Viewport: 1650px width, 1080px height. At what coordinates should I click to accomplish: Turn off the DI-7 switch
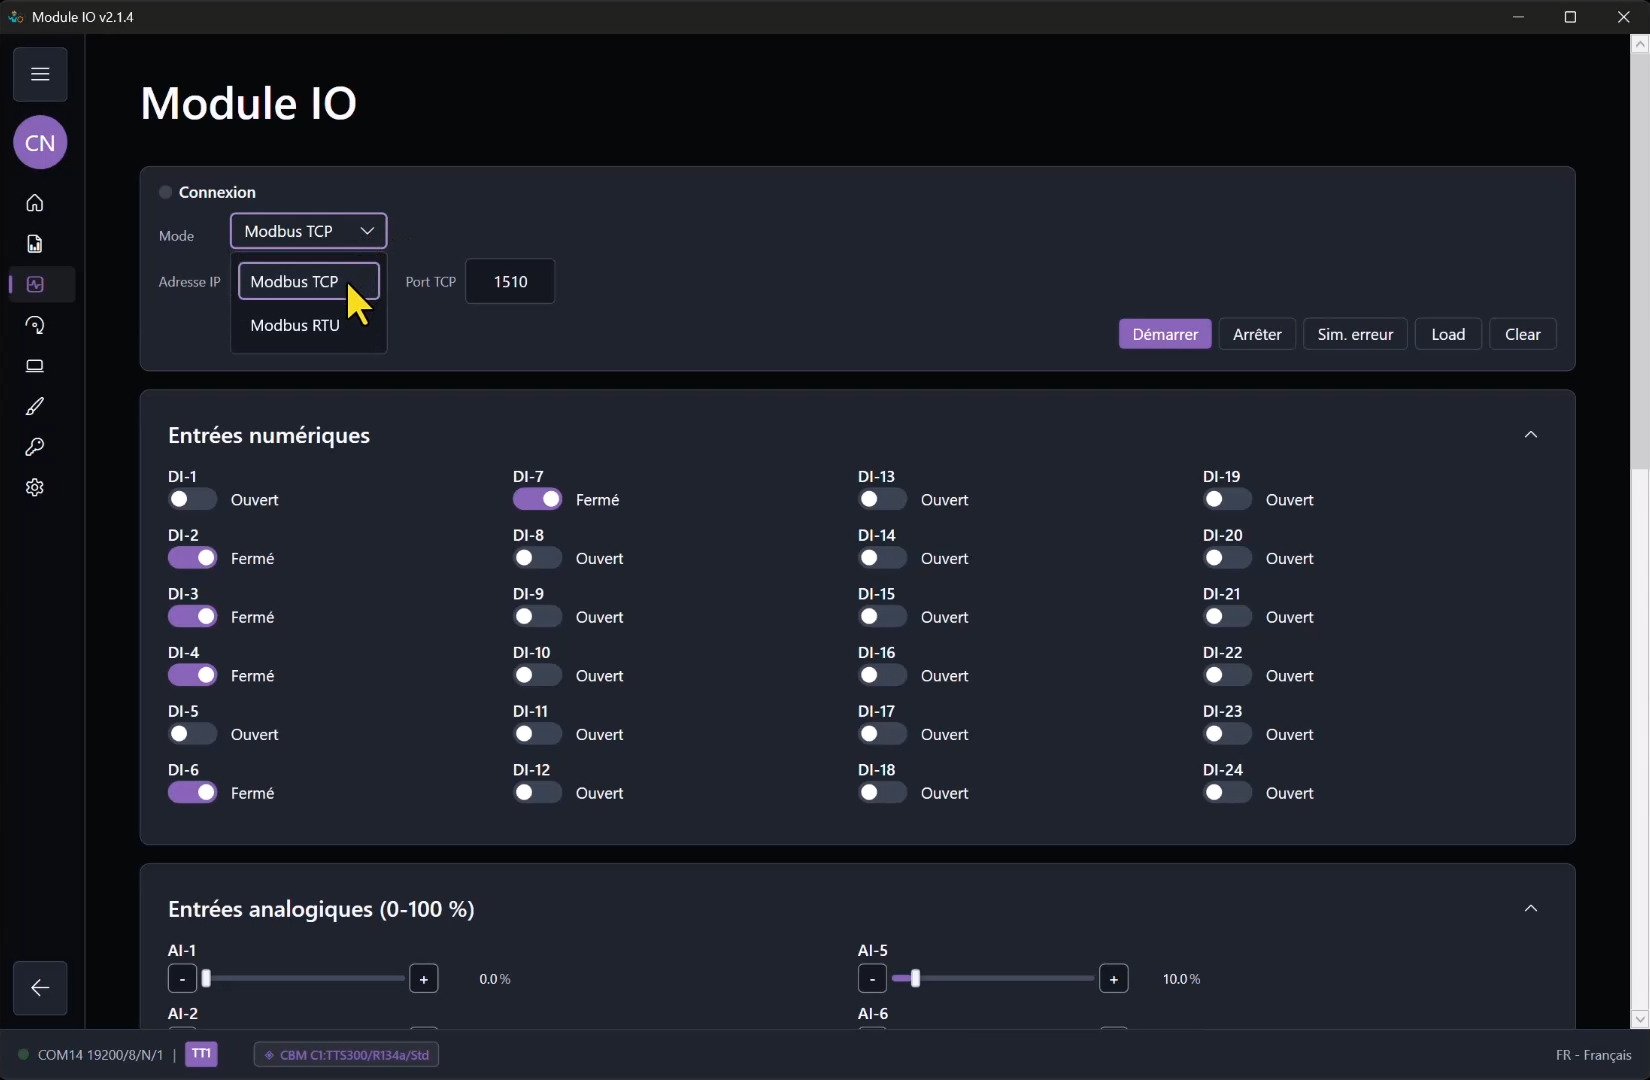click(537, 499)
